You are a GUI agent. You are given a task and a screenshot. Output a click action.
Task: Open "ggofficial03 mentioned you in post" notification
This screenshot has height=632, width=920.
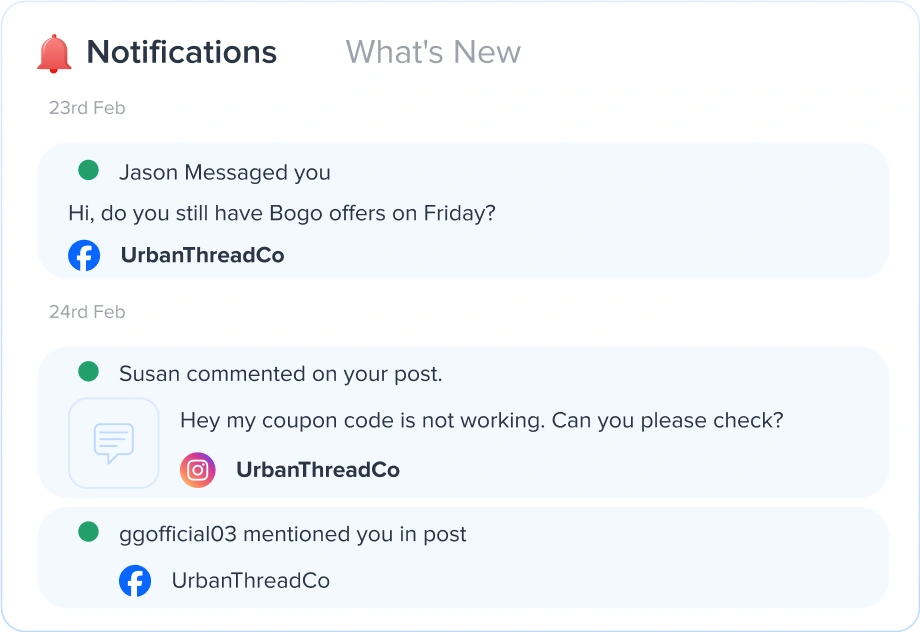[x=292, y=534]
